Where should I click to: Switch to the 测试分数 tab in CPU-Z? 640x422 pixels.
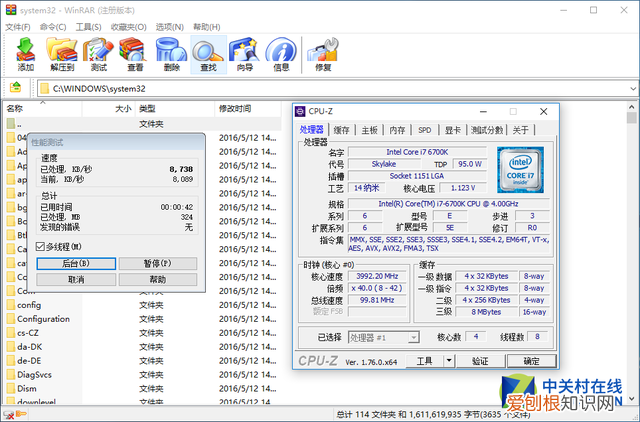(x=487, y=130)
